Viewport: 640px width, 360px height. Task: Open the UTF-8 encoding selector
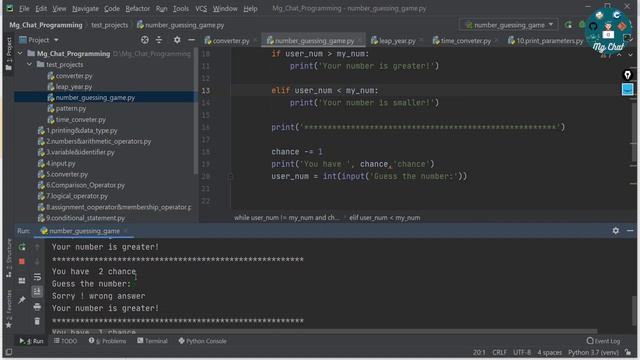coord(522,352)
